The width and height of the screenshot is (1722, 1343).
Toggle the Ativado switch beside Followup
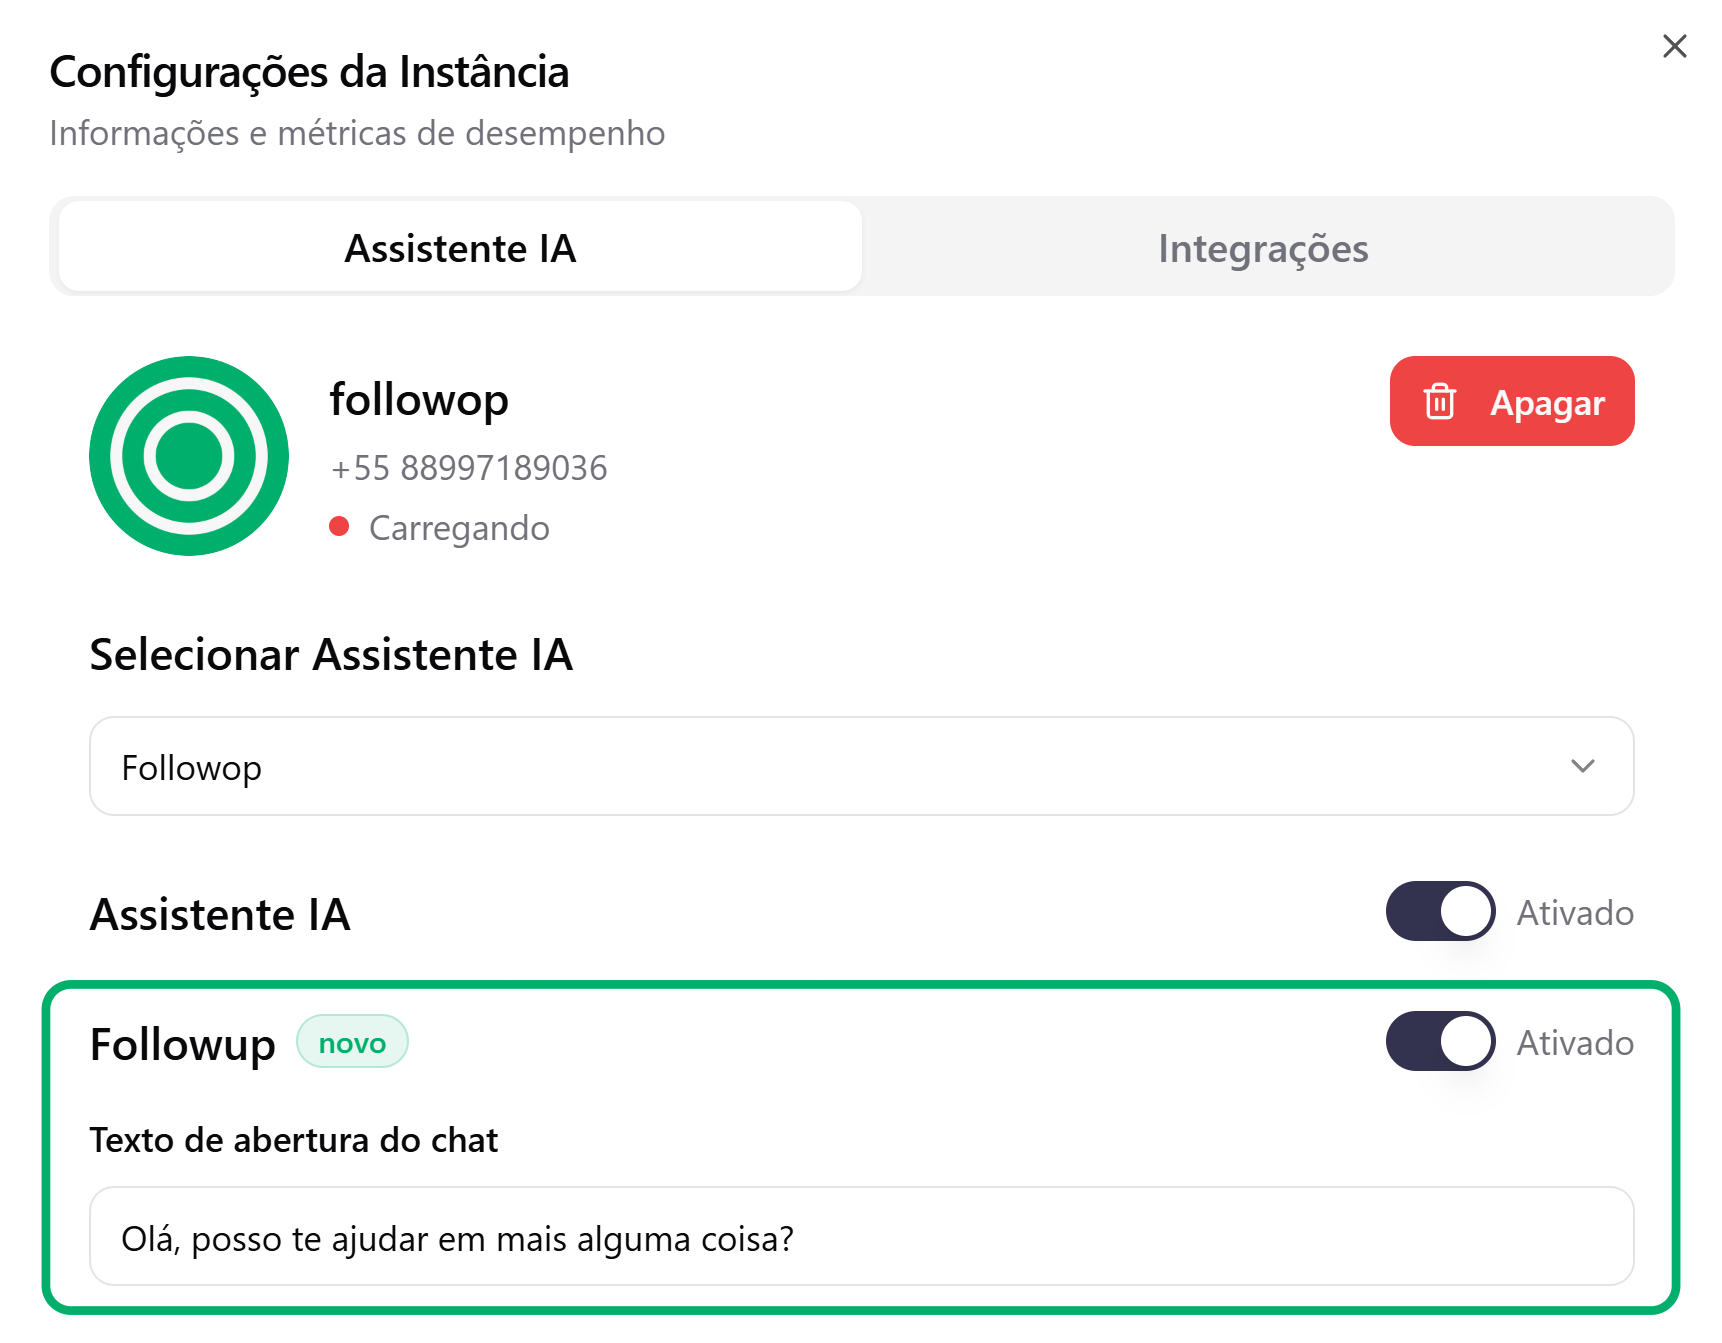[1440, 1041]
